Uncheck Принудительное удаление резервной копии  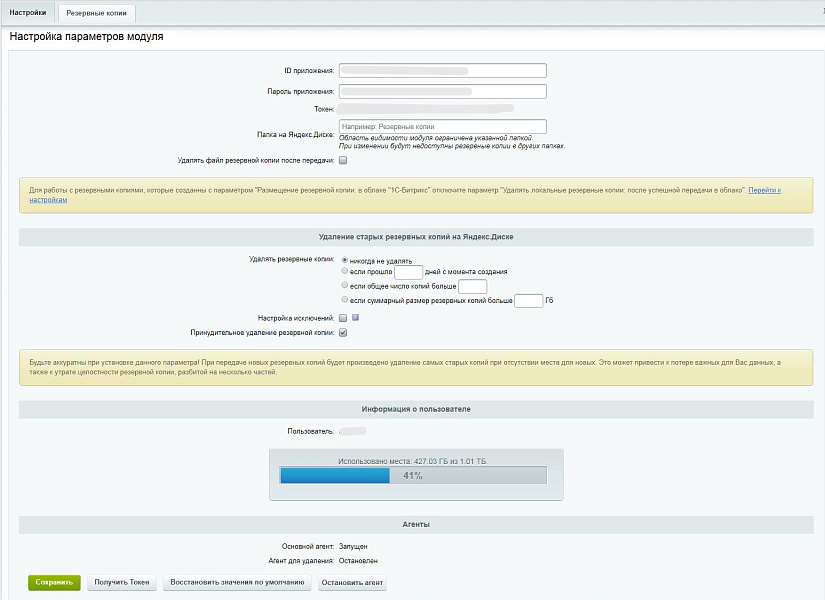coord(343,332)
